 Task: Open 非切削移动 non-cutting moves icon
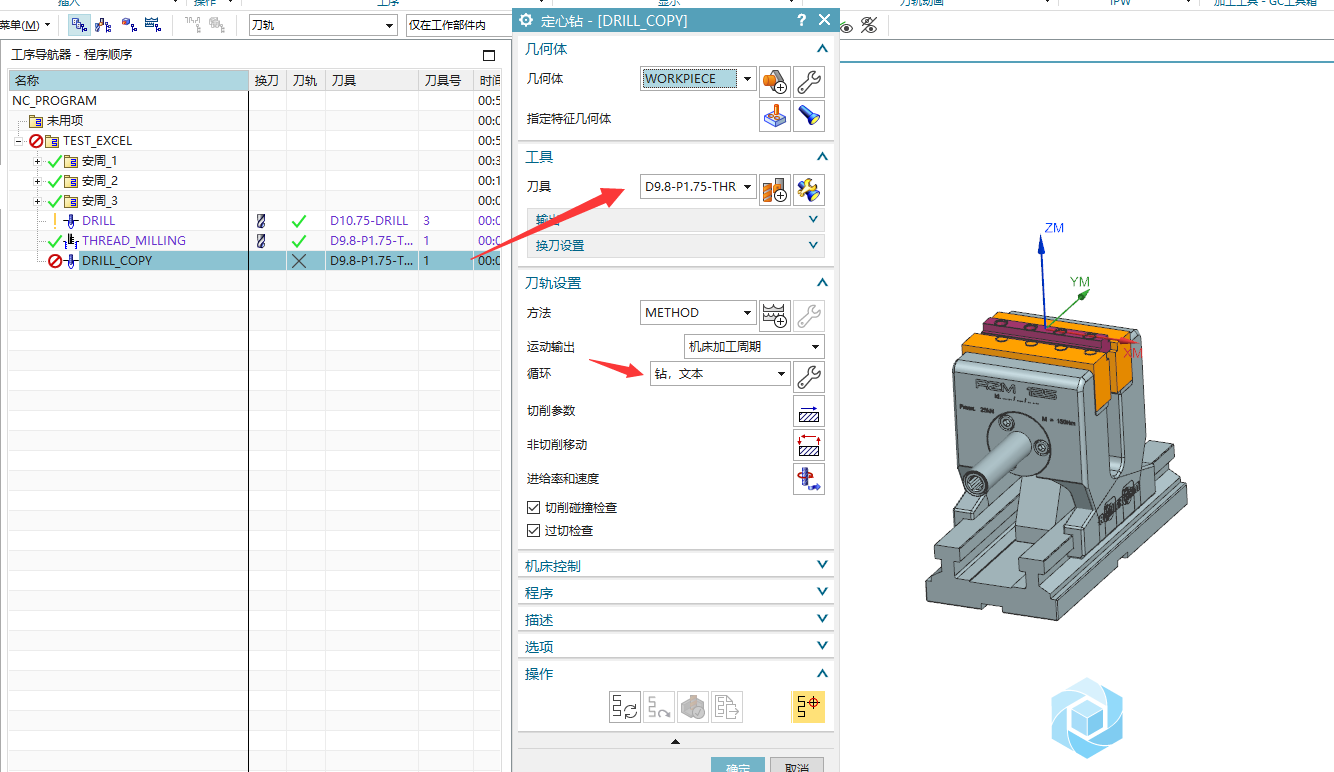click(809, 445)
